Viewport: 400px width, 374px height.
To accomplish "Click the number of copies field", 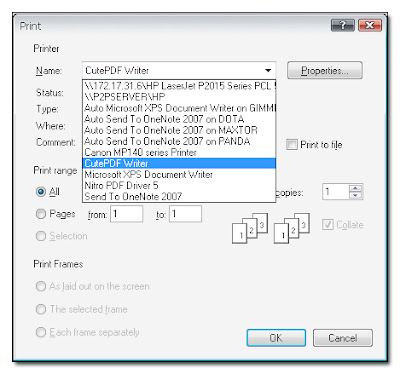I will pyautogui.click(x=335, y=192).
